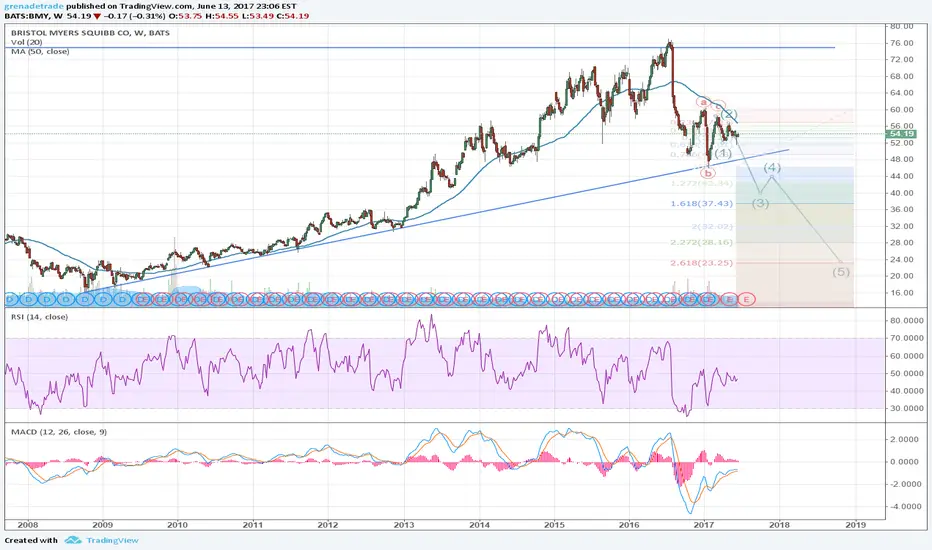Viewport: 932px width, 550px height.
Task: Click the red circled 'b' wave marker
Action: coord(708,174)
